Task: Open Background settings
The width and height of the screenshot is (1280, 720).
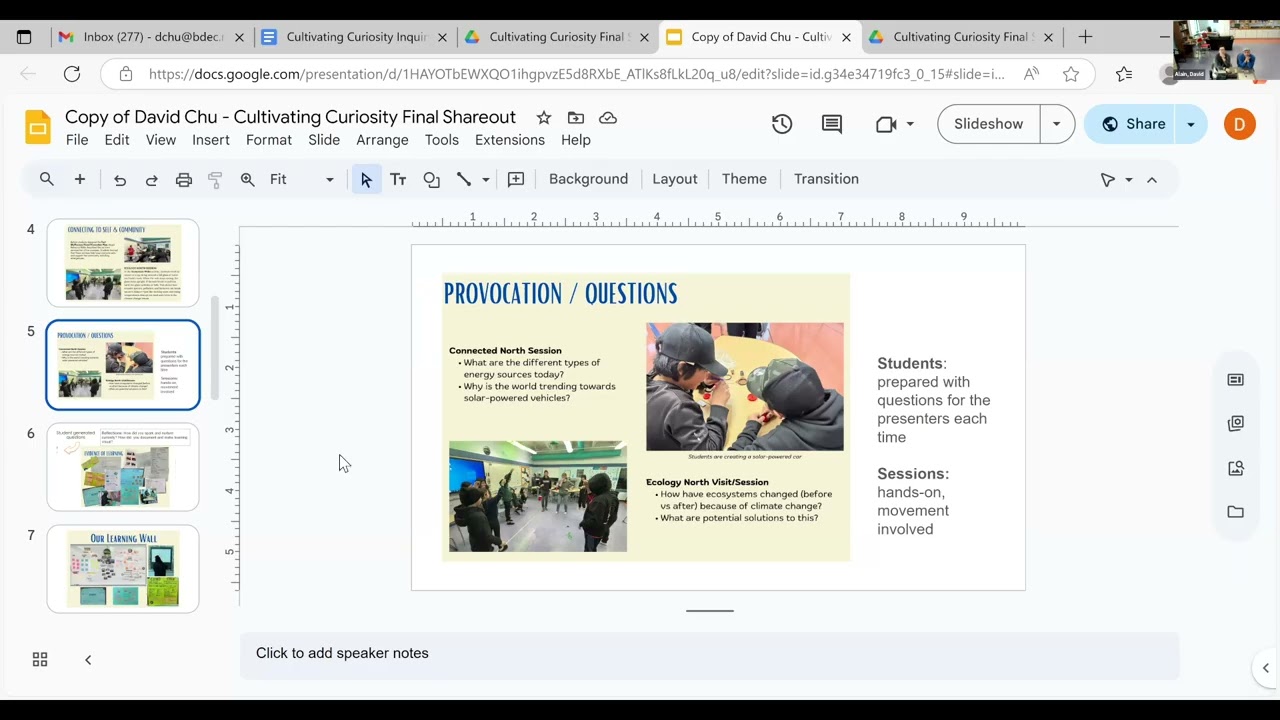Action: click(588, 179)
